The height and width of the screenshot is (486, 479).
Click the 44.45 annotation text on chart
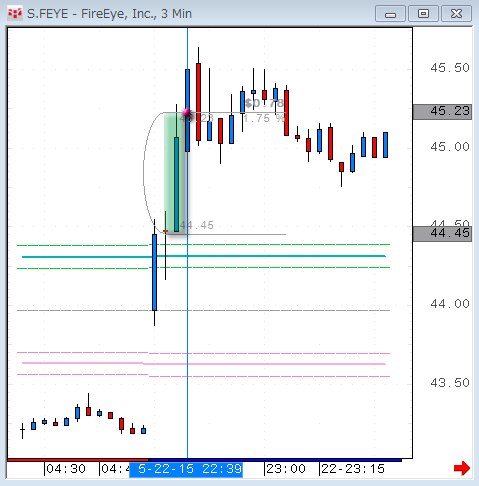point(197,225)
